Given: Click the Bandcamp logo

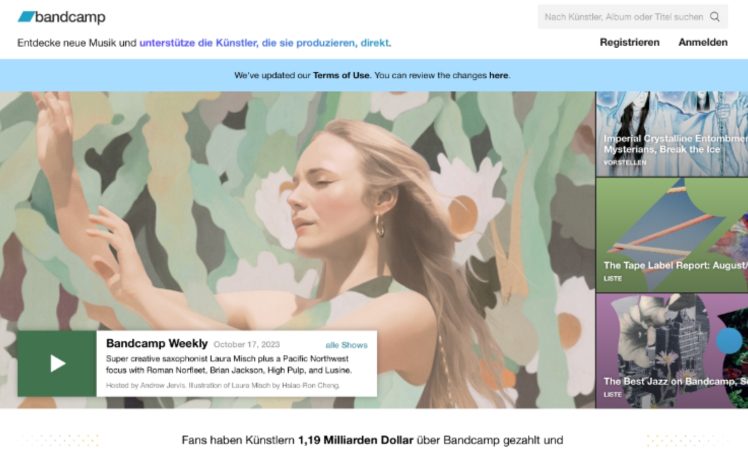Looking at the screenshot, I should coord(62,17).
